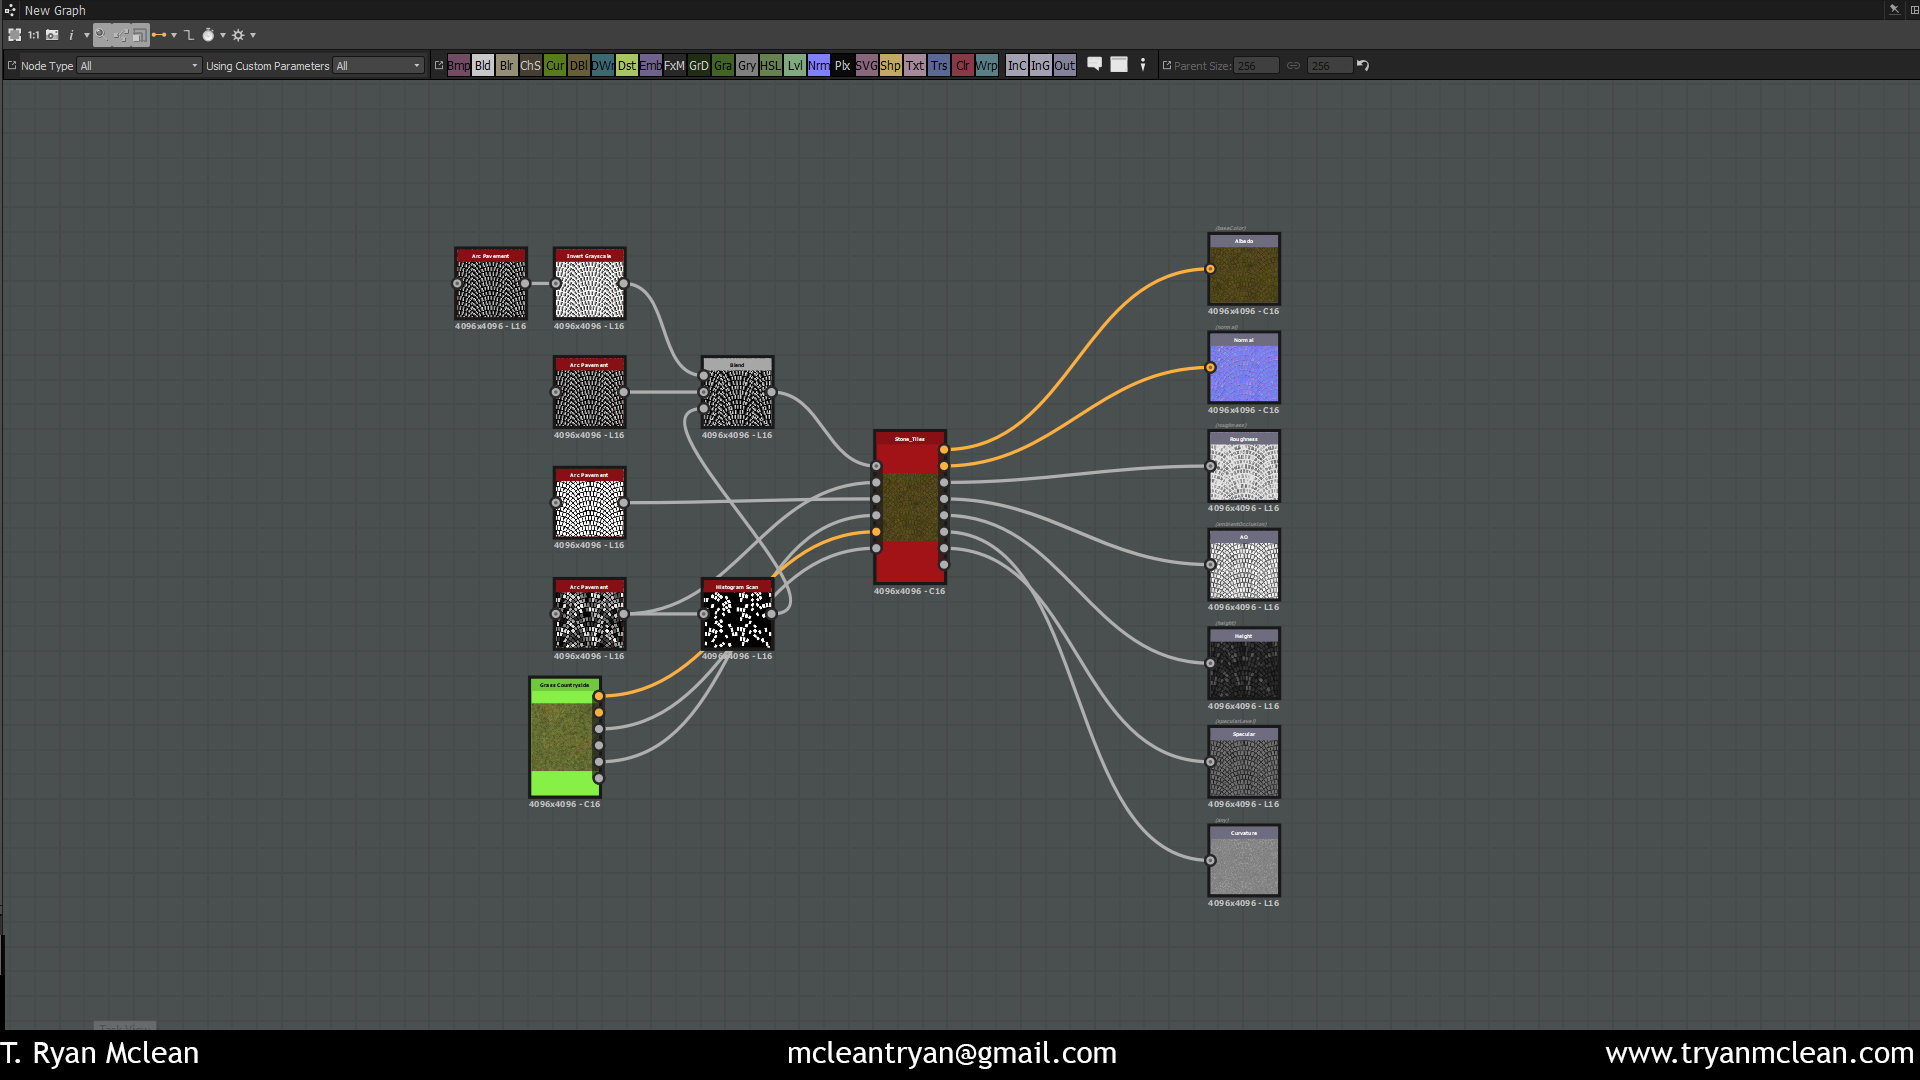Click the New Graph tab title
Image resolution: width=1920 pixels, height=1080 pixels.
55,10
